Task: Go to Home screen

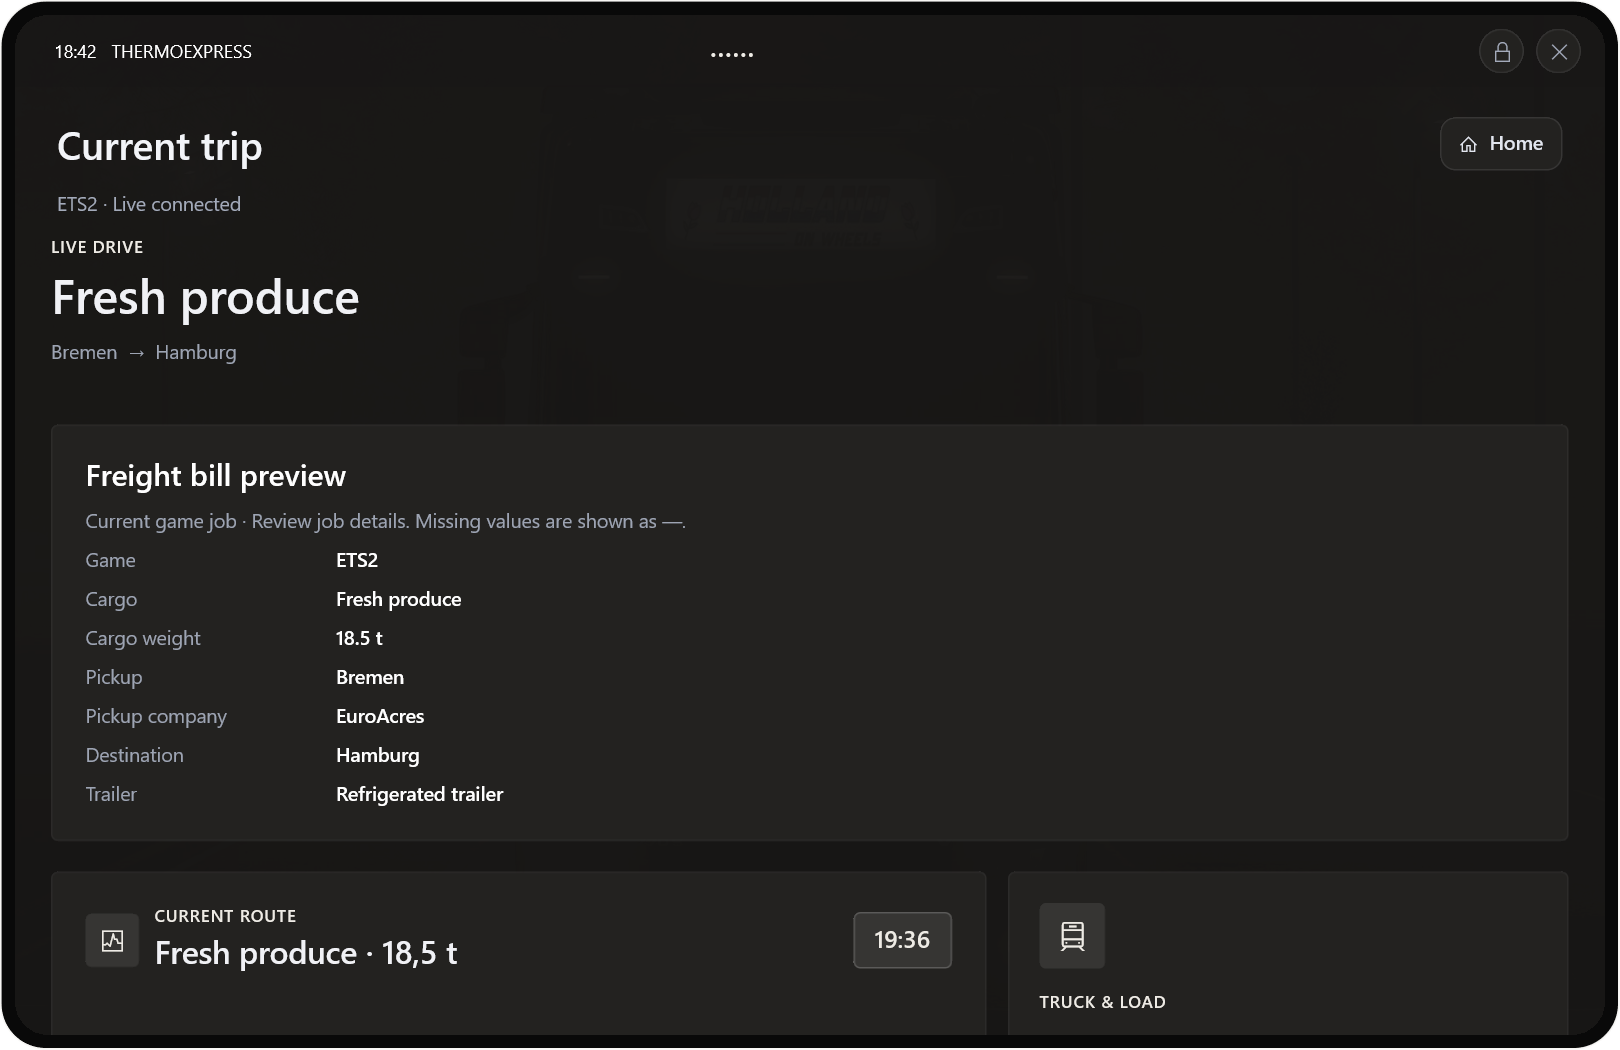Action: pos(1500,144)
